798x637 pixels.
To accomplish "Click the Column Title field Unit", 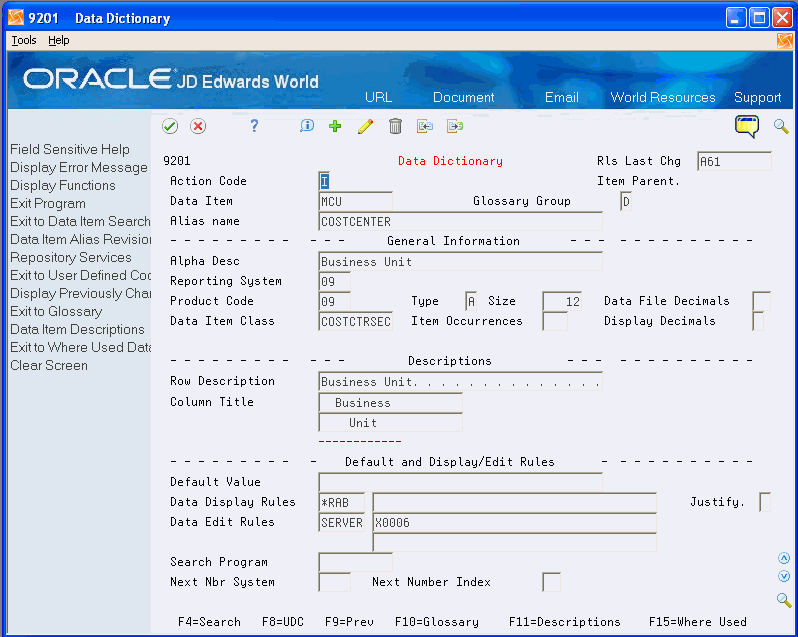I will (390, 423).
